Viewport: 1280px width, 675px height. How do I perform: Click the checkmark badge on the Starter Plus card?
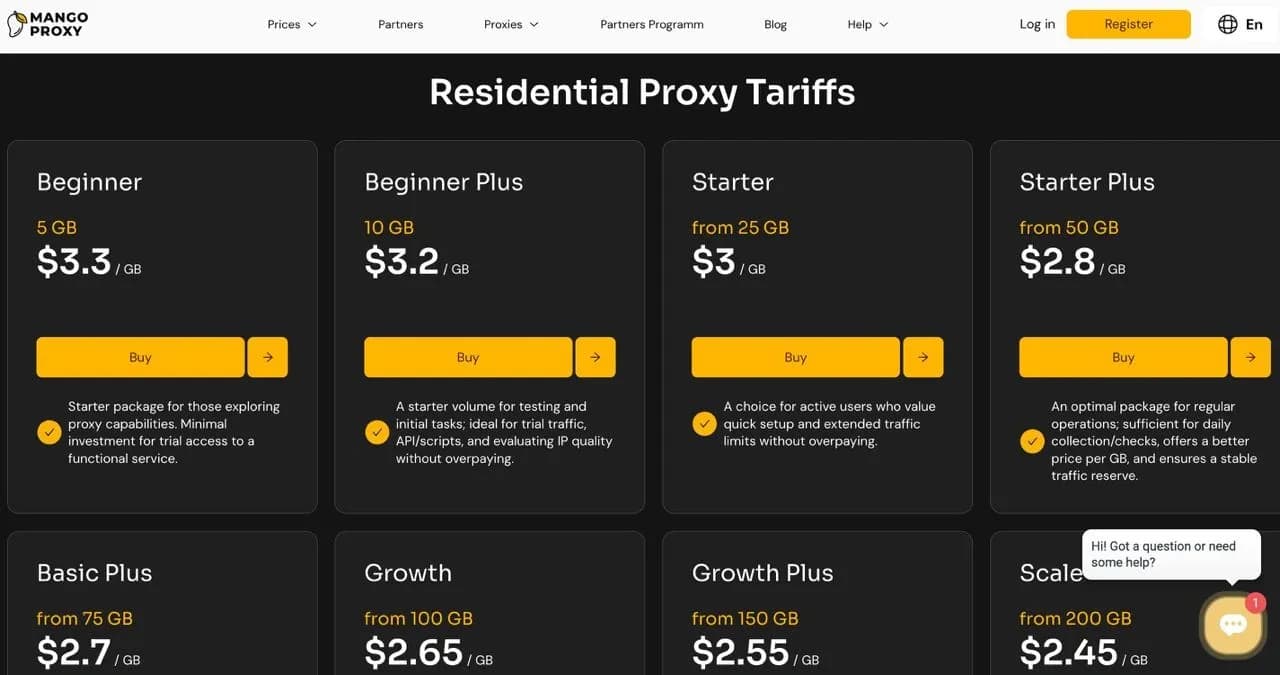(x=1031, y=441)
